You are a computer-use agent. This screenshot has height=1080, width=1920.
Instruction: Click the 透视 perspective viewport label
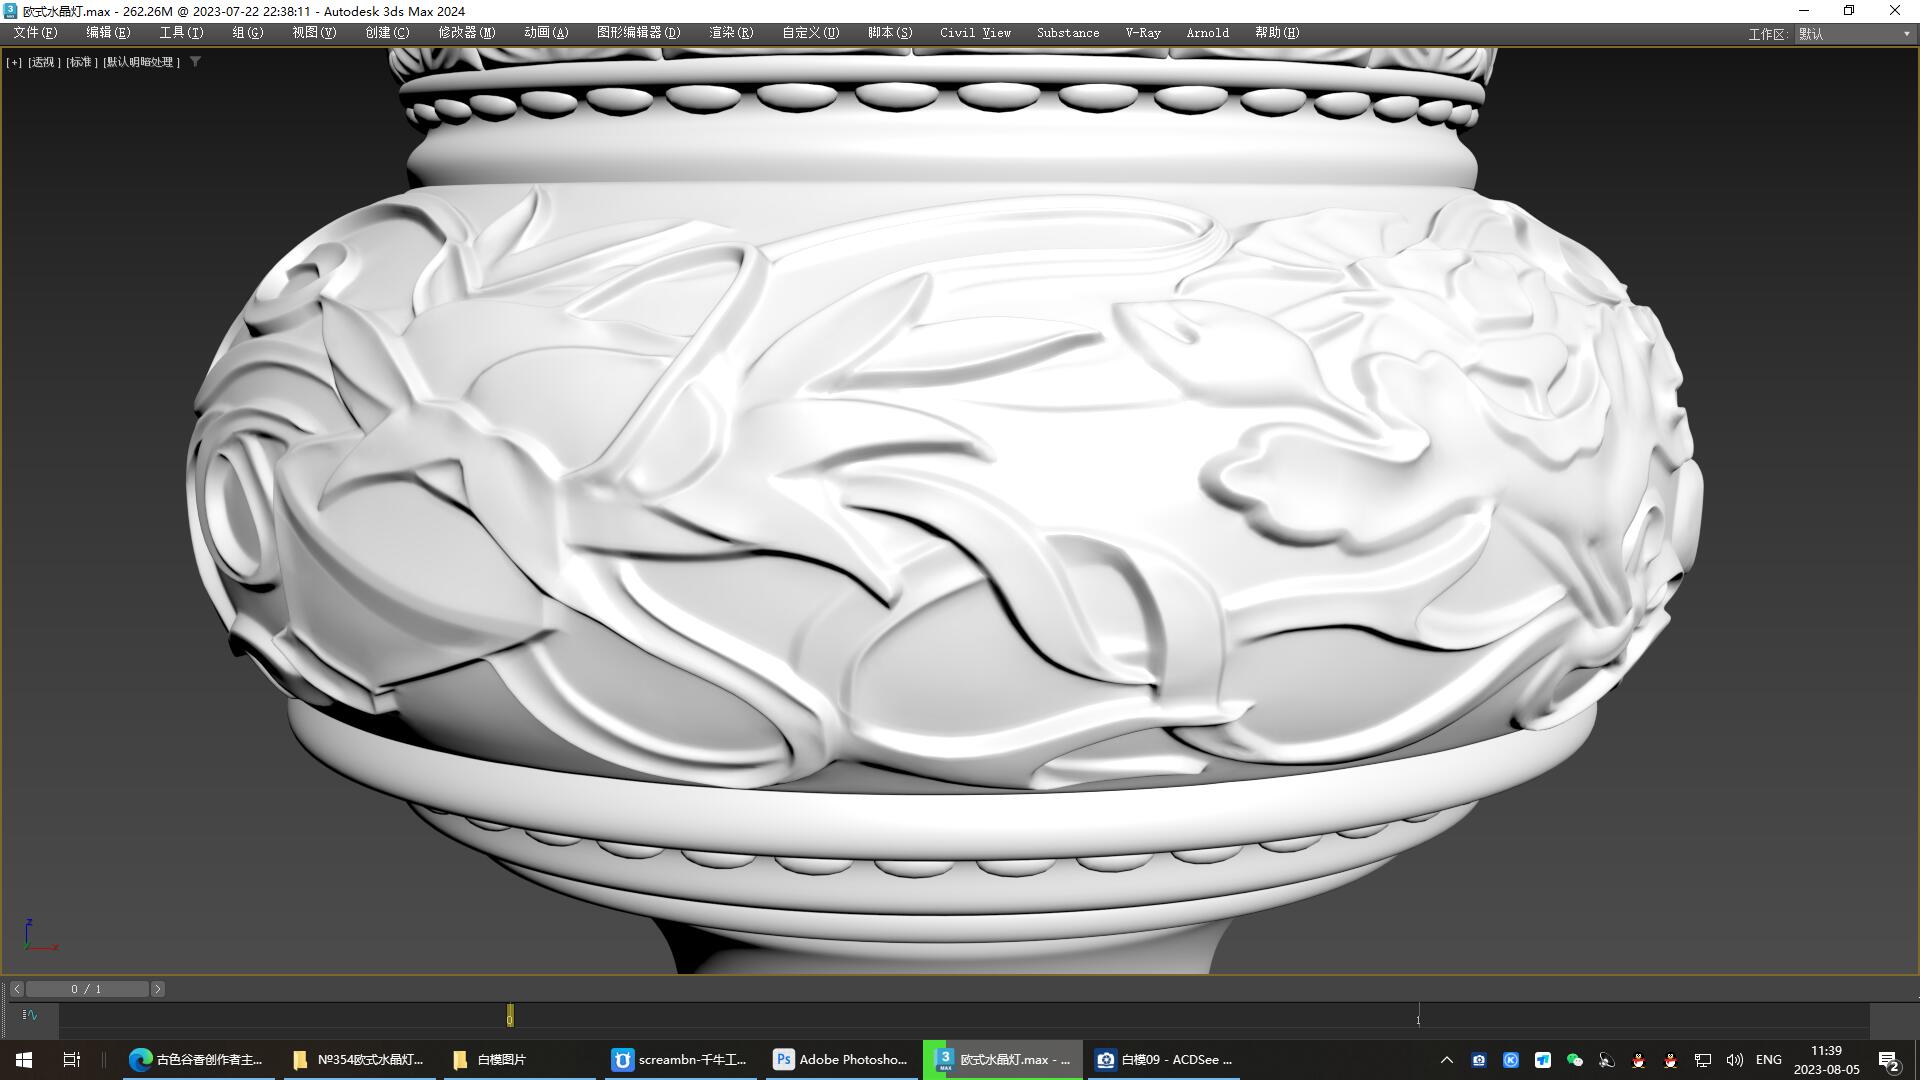point(43,62)
